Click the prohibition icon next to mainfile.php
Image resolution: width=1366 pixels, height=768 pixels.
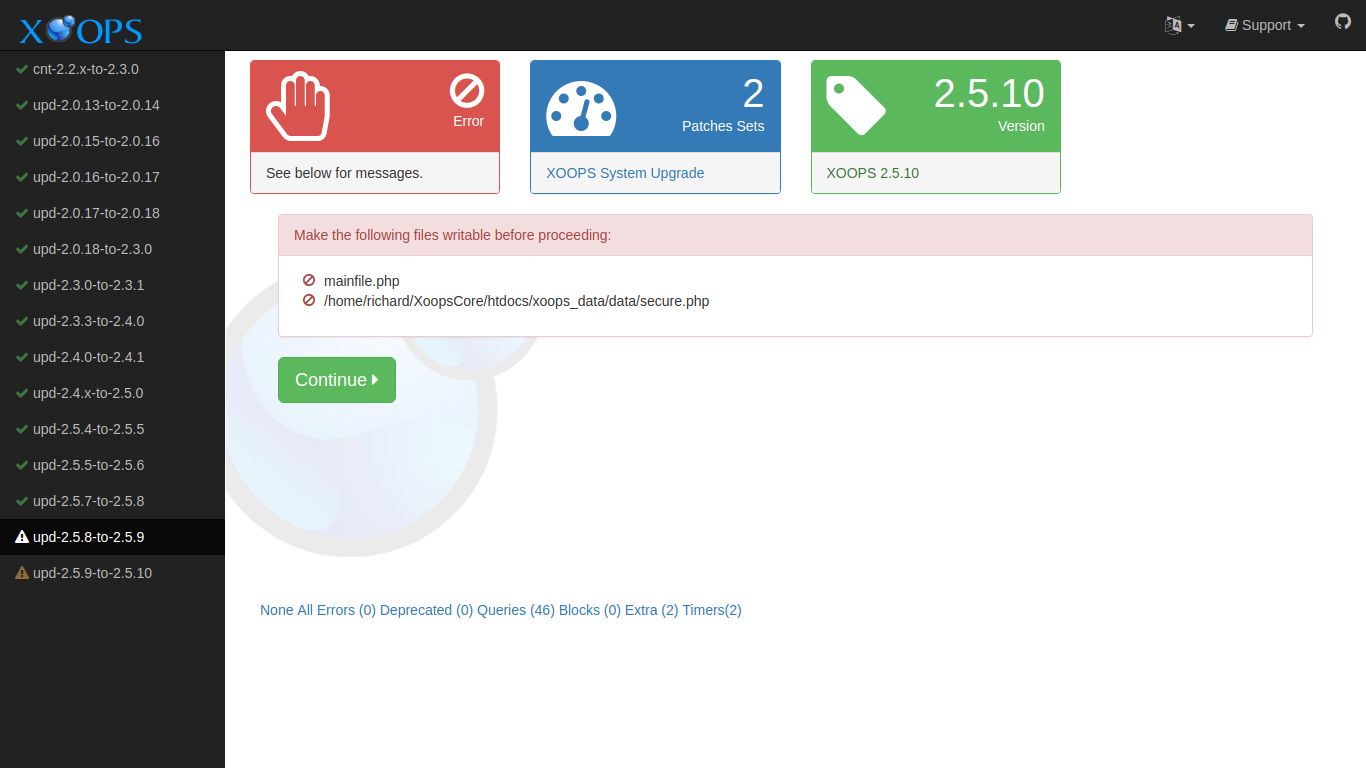(x=308, y=280)
